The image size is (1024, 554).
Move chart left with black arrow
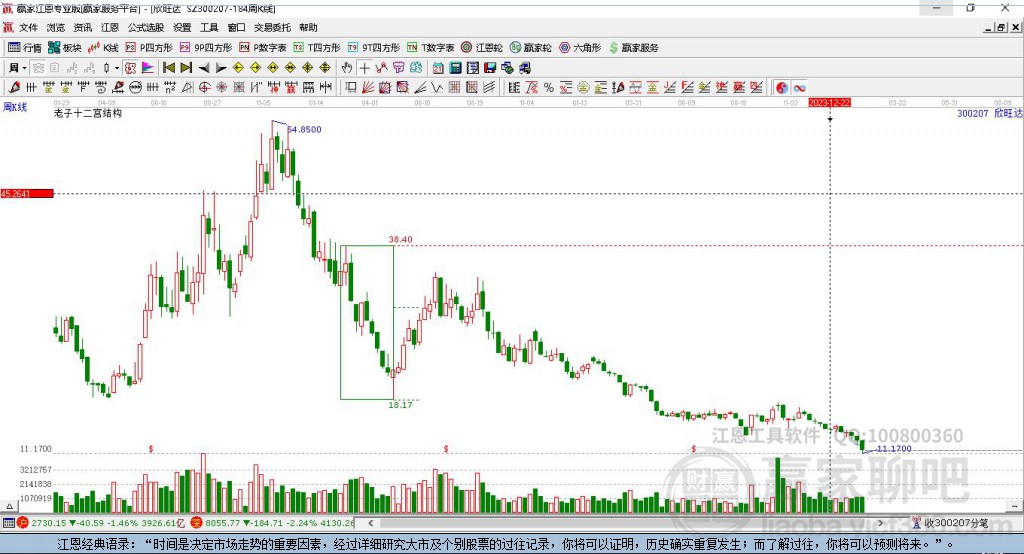(x=204, y=68)
